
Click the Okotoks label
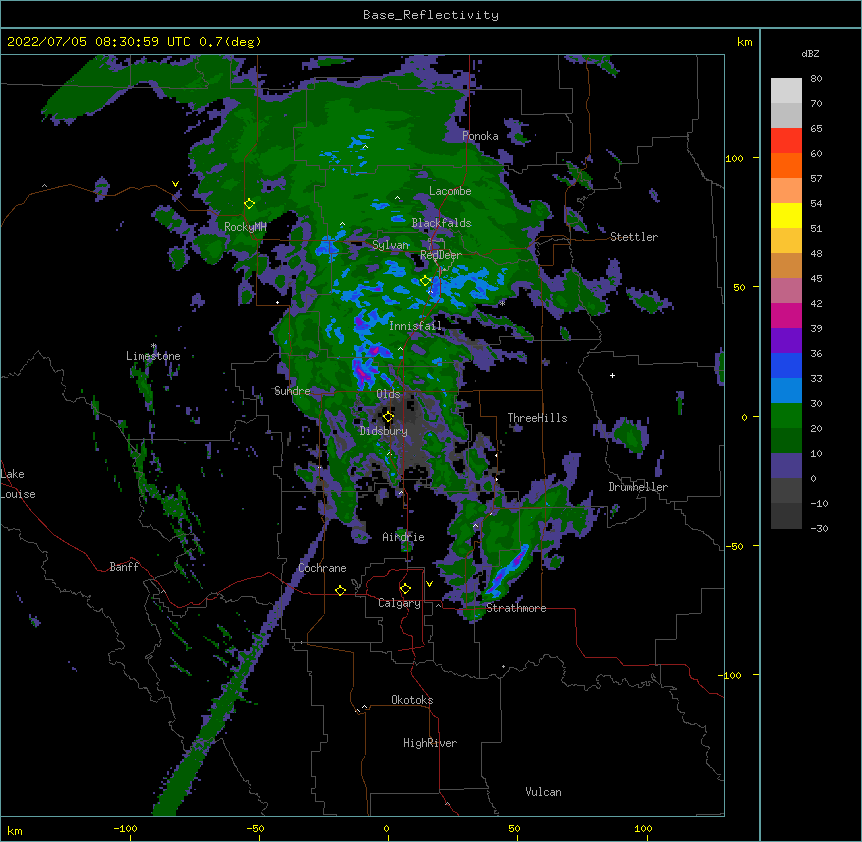tap(412, 700)
